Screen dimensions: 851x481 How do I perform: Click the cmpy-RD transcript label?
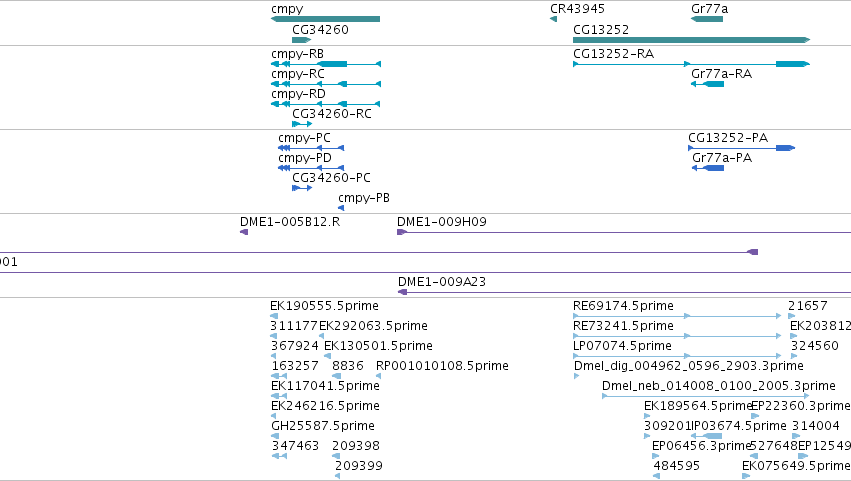click(x=299, y=94)
